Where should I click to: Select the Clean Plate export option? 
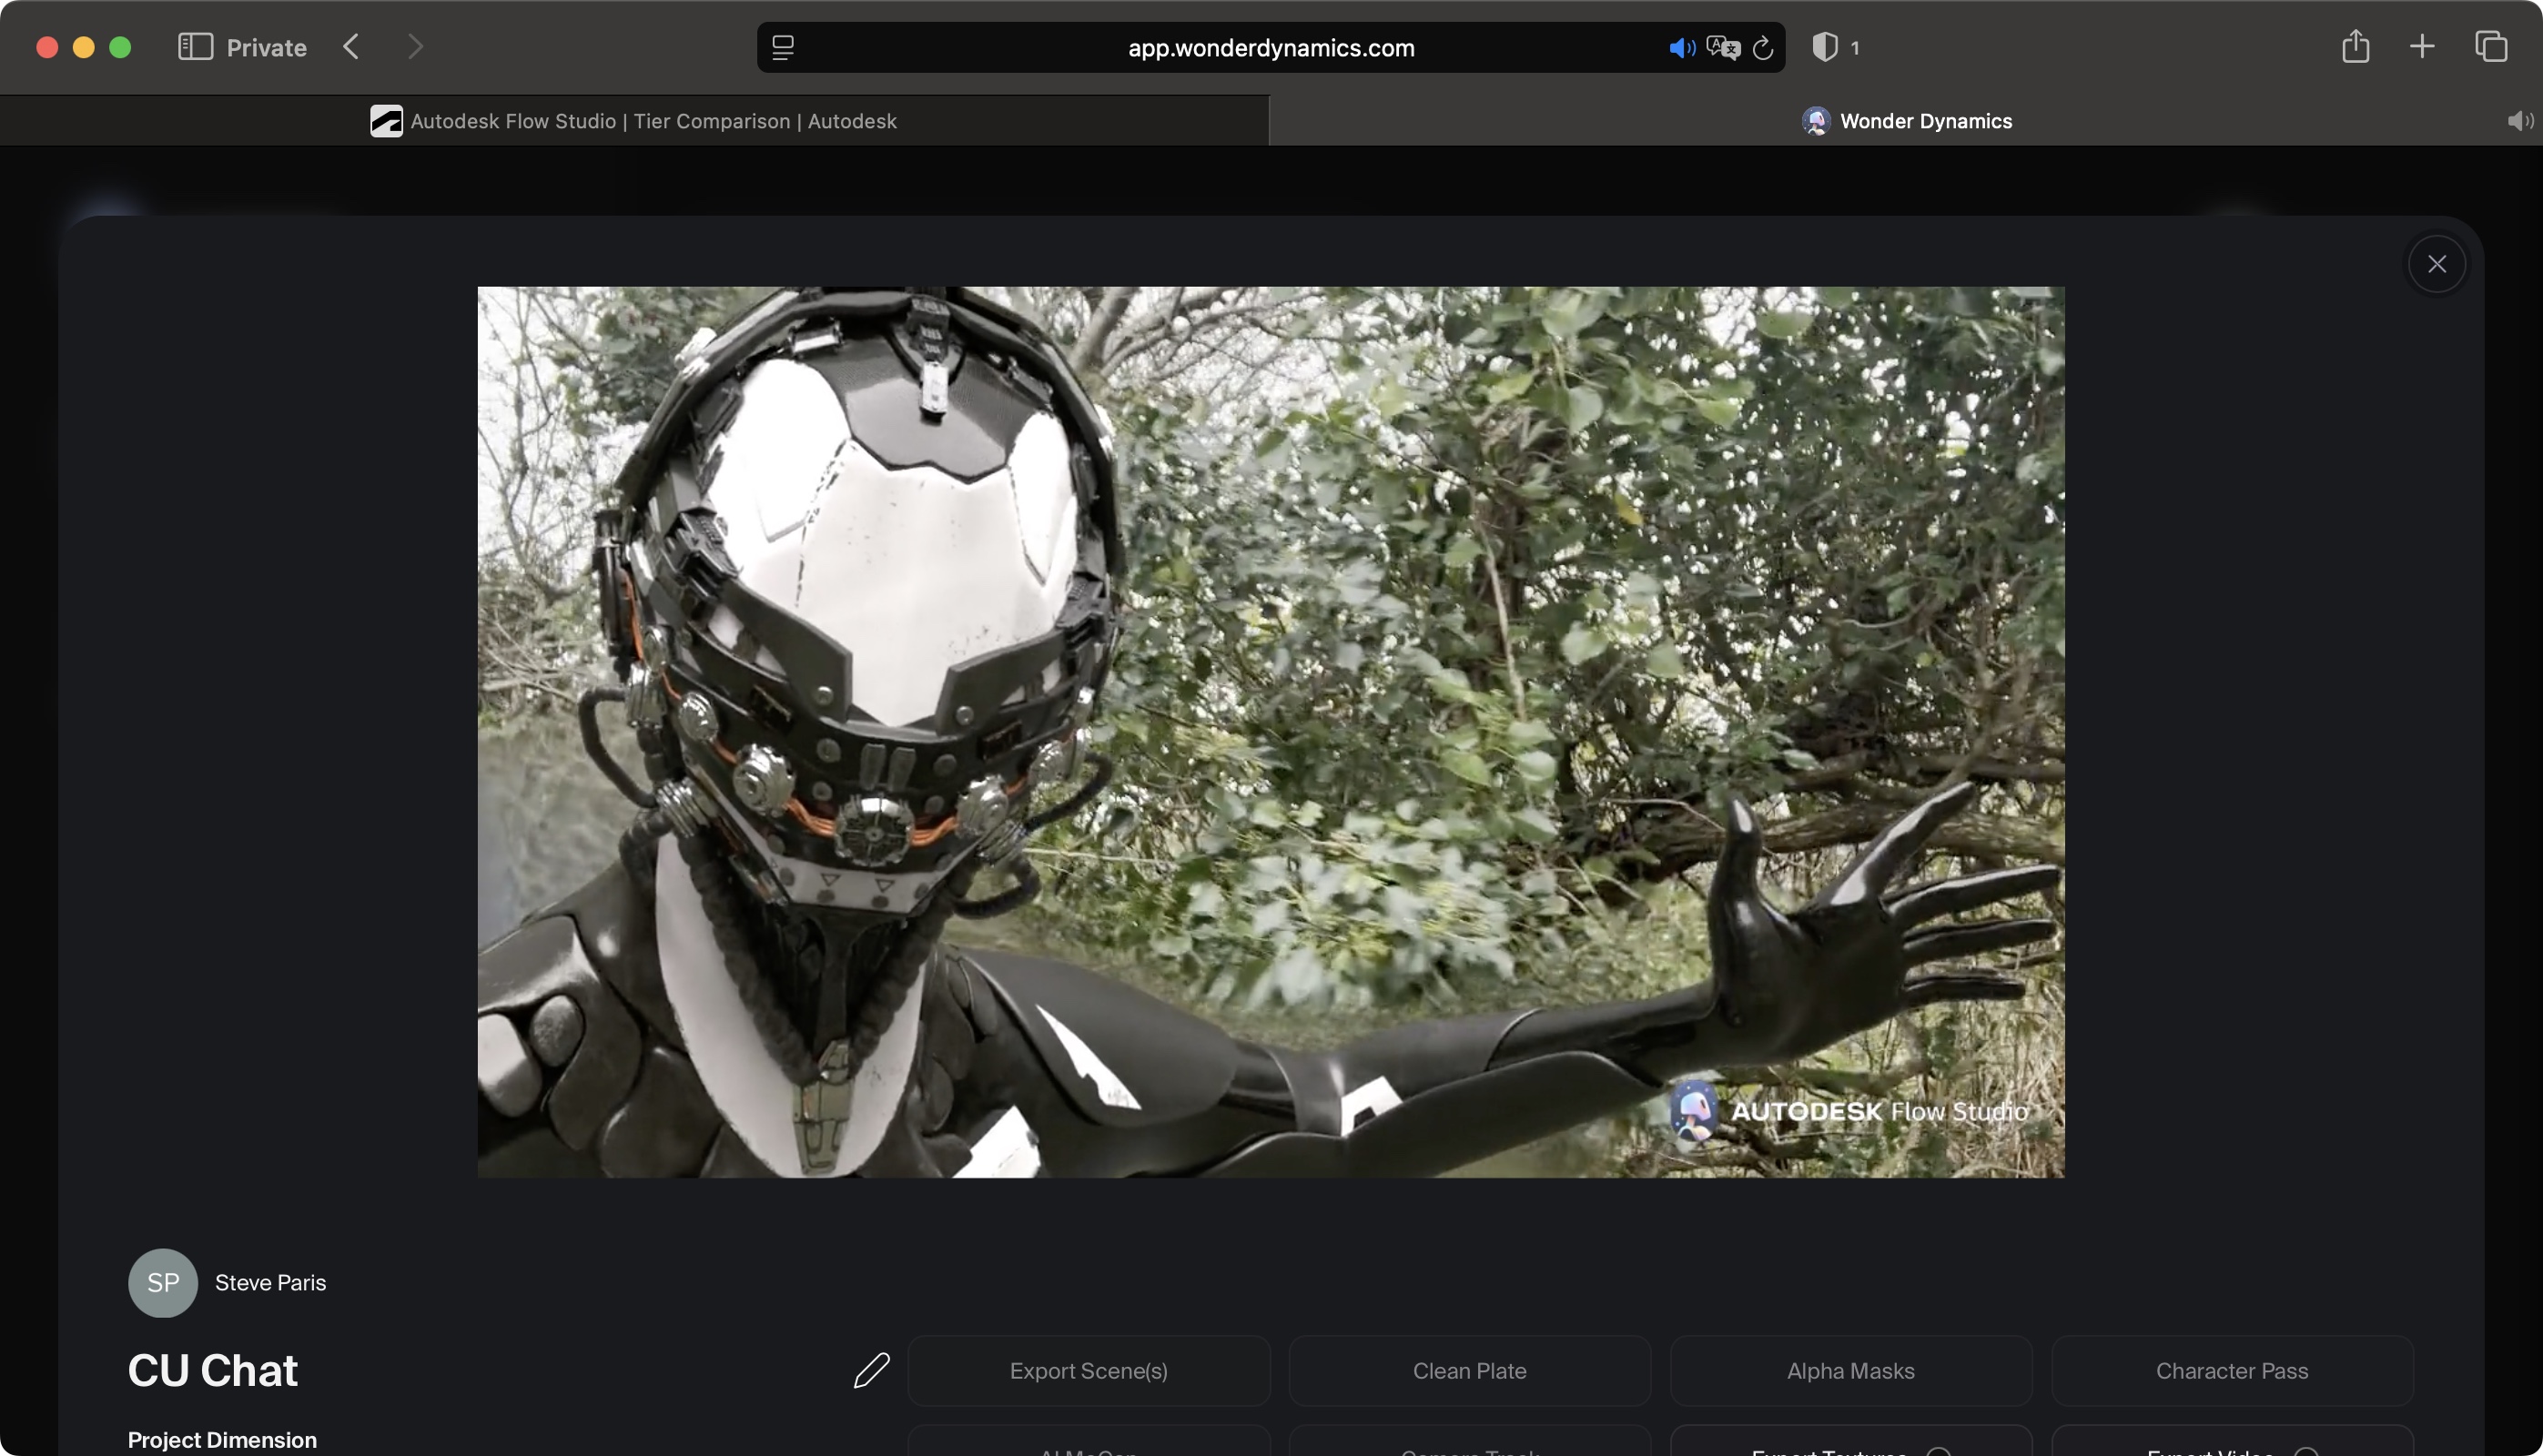point(1469,1371)
